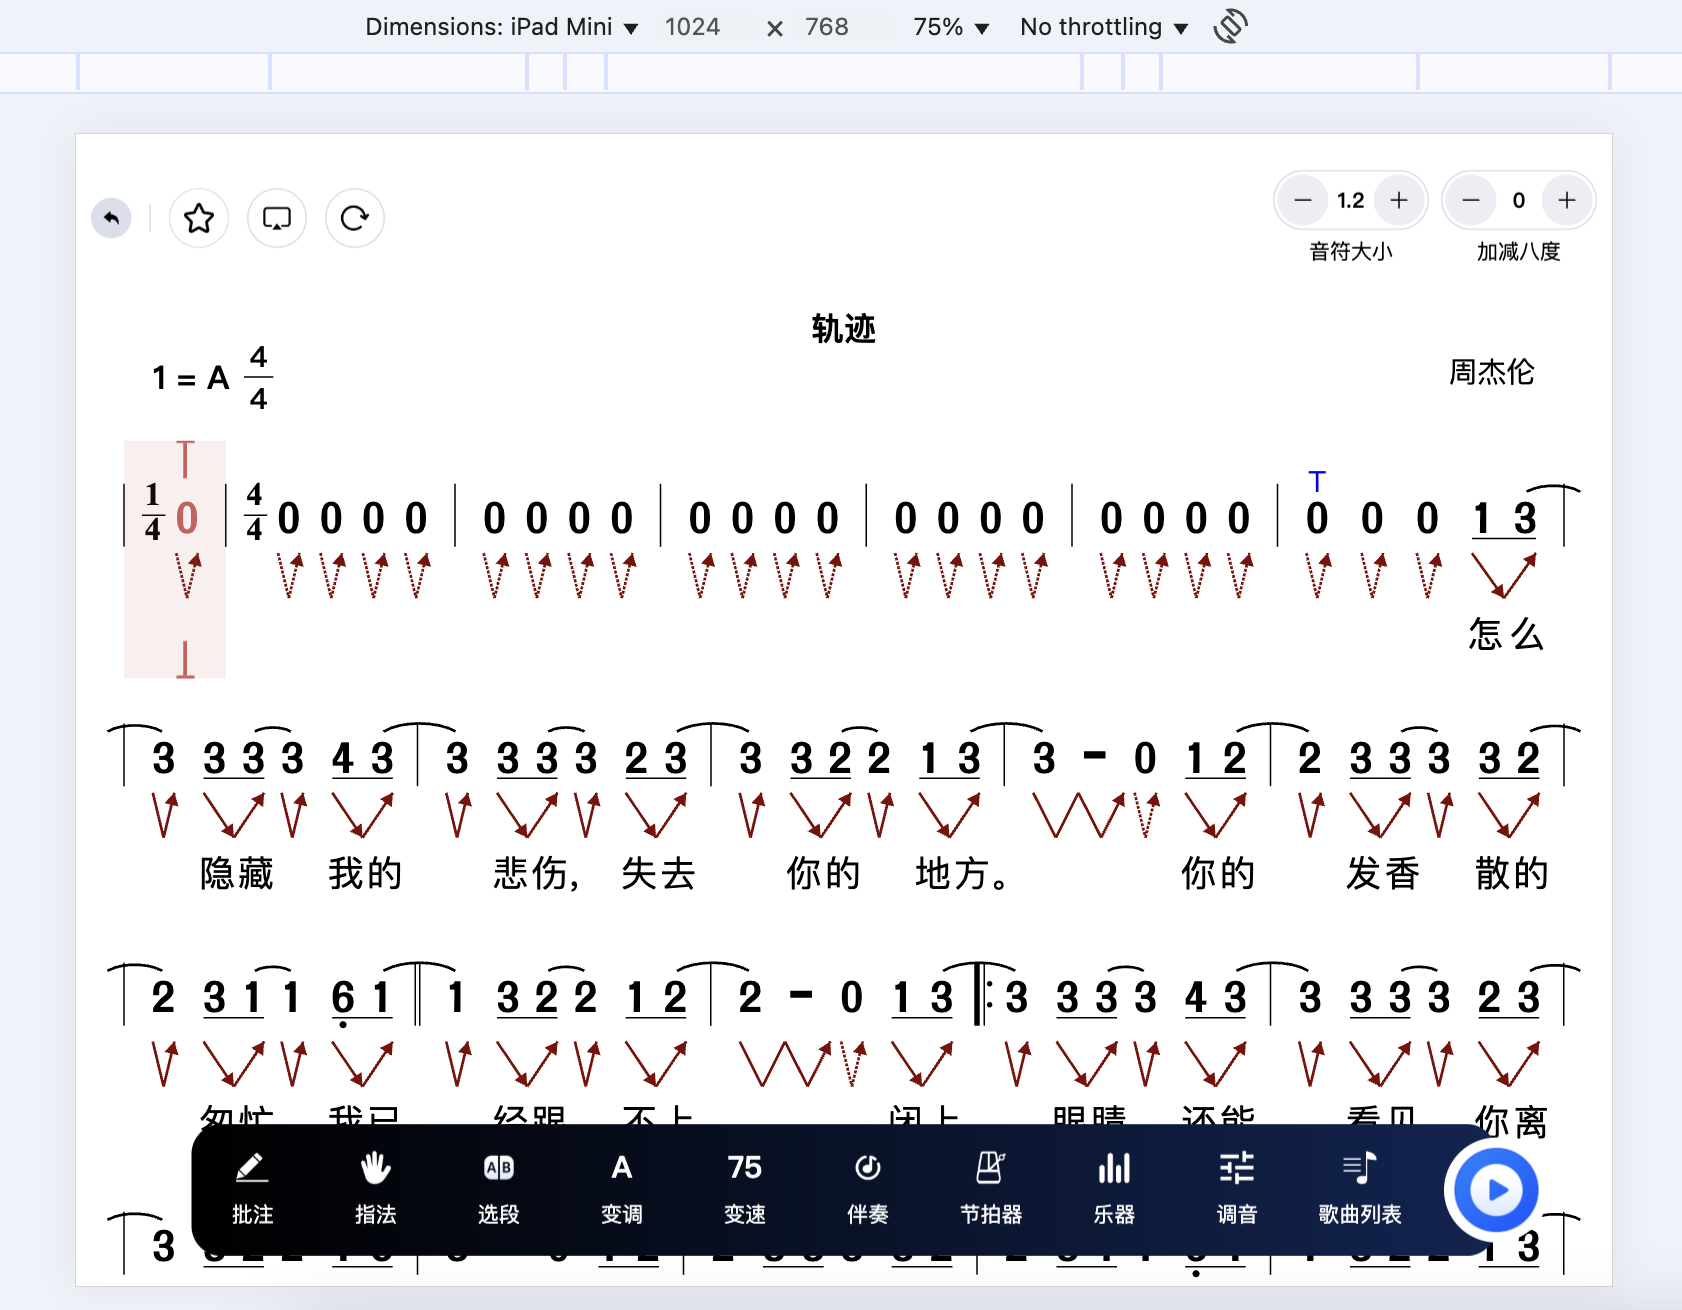Click the song title 轨迹

click(x=844, y=329)
